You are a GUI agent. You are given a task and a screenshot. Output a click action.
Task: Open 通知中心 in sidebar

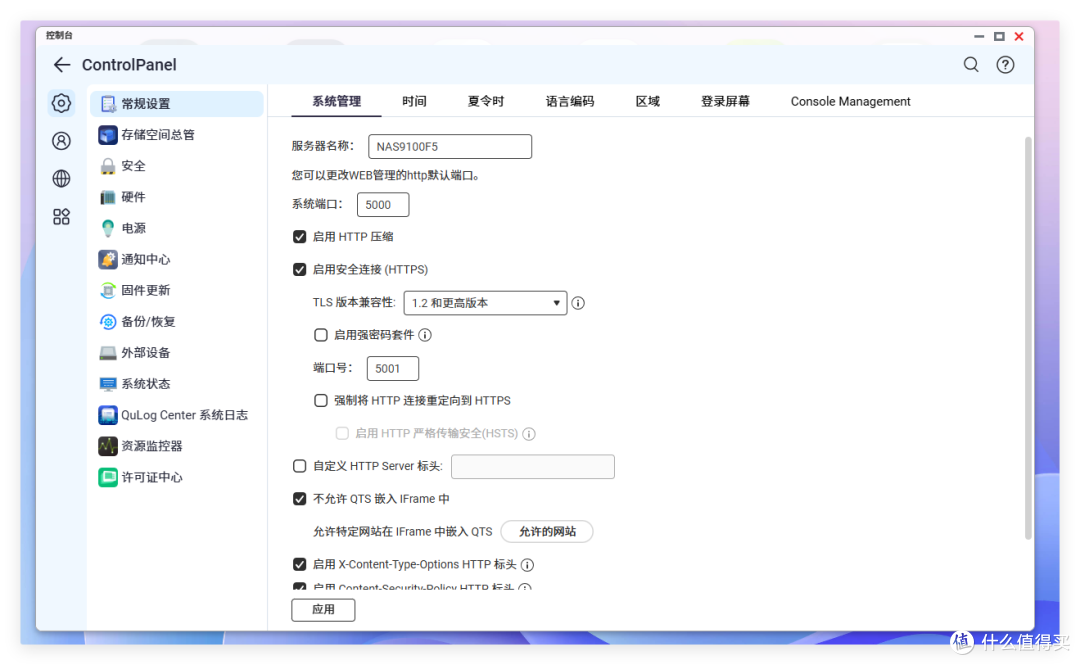(176, 259)
